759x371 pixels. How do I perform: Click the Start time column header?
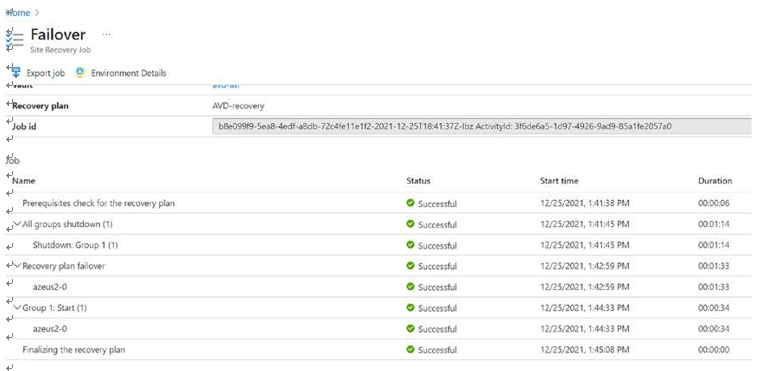(559, 181)
